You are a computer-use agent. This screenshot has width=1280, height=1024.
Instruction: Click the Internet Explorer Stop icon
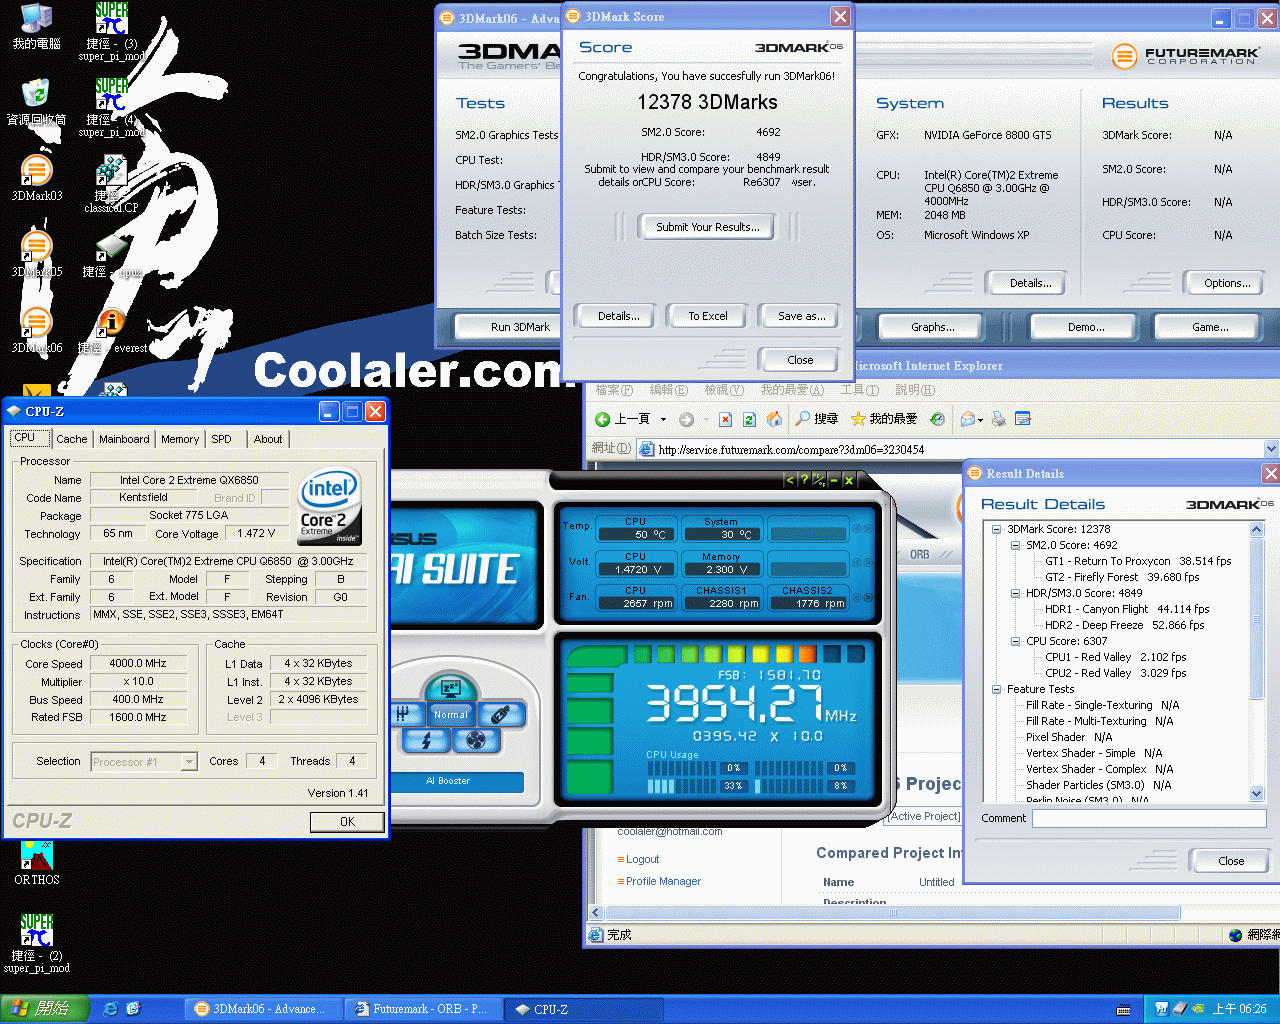[x=725, y=419]
